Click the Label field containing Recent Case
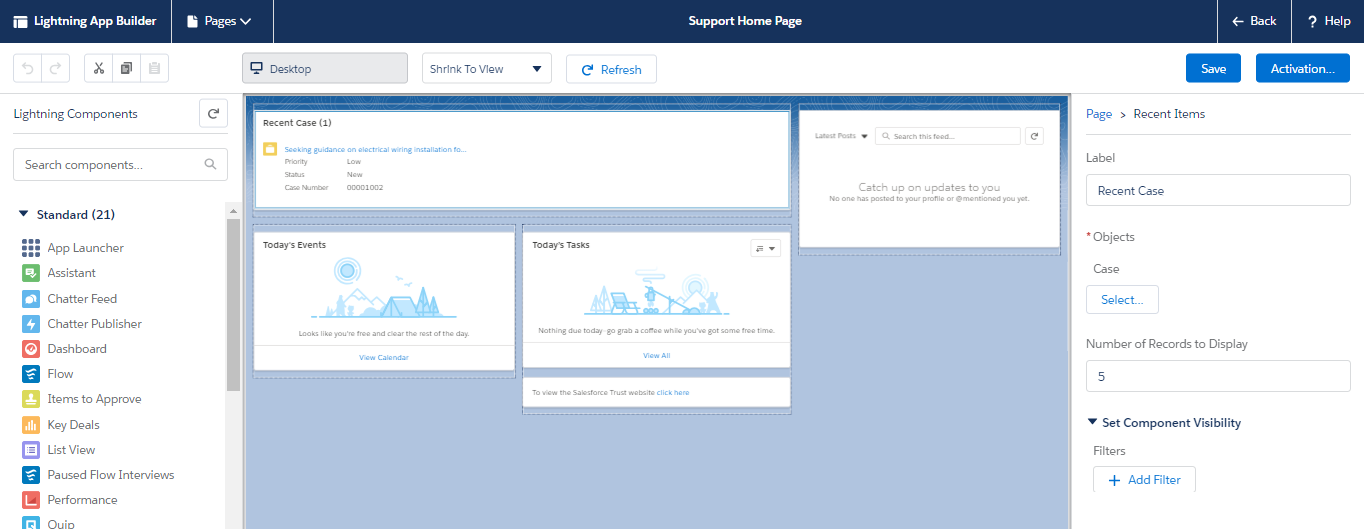 [x=1218, y=190]
